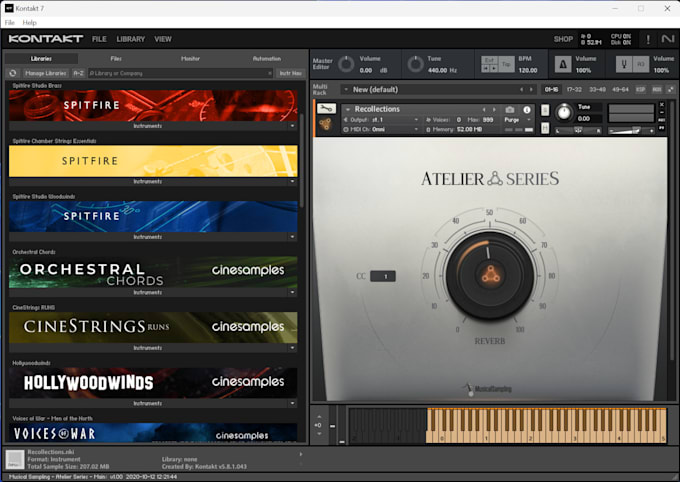Click the PV button on instrument header

pos(662,128)
